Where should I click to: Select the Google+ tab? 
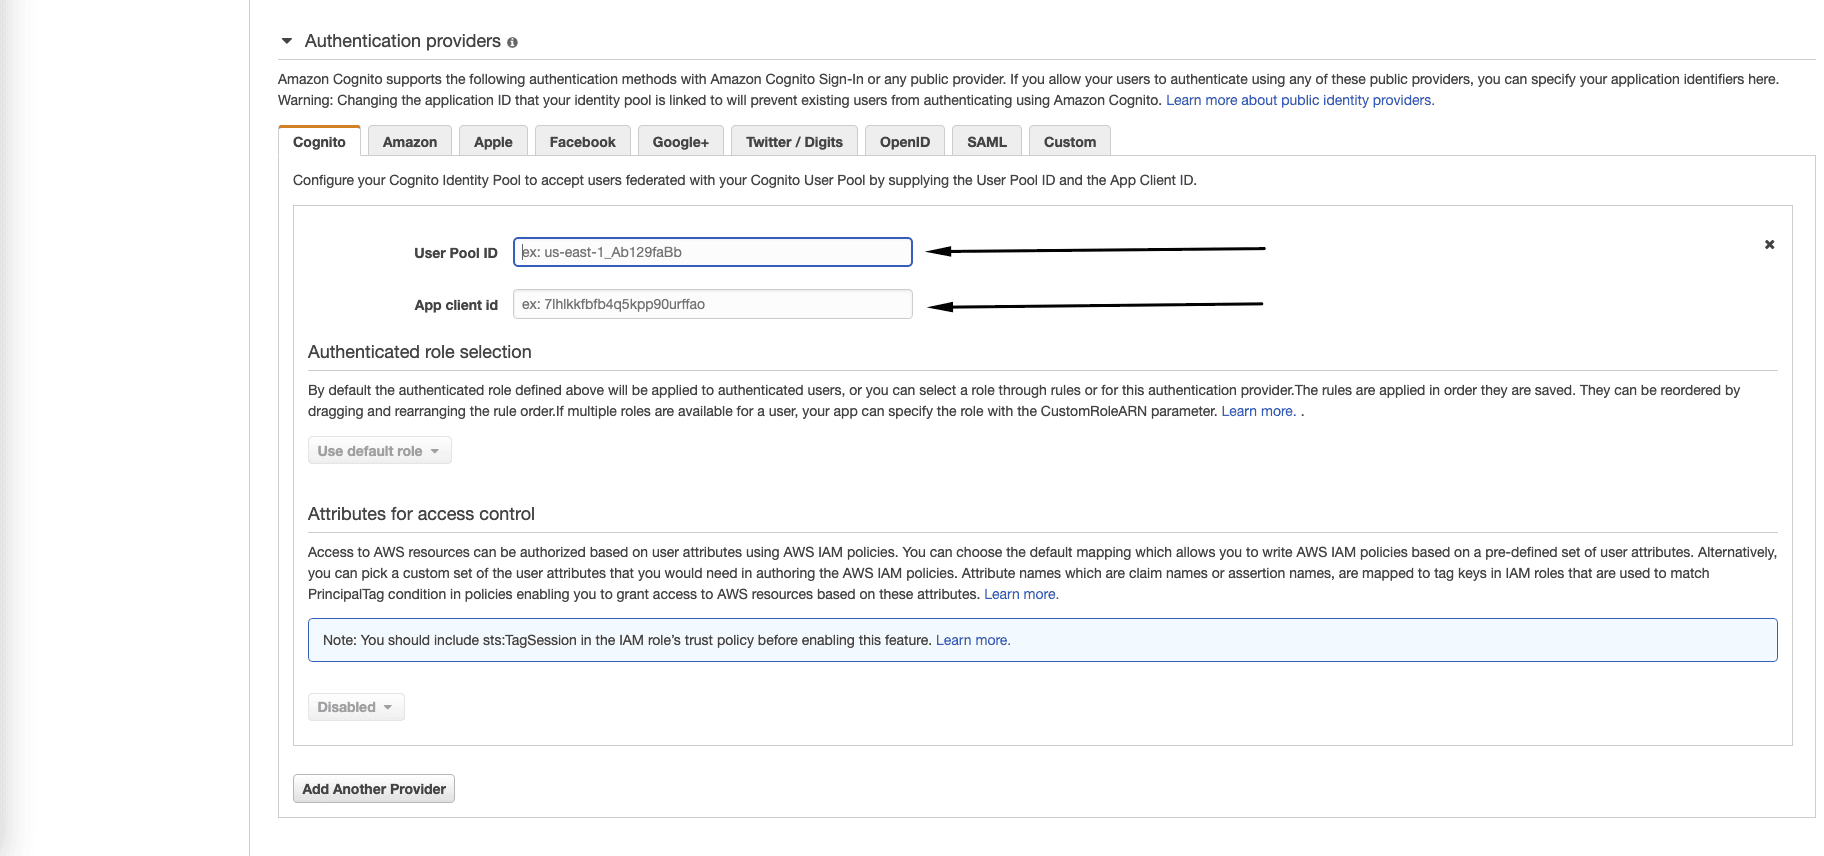(x=680, y=142)
